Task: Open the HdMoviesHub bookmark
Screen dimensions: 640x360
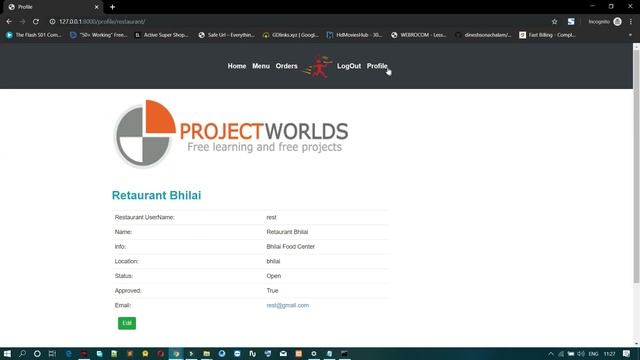Action: (354, 35)
